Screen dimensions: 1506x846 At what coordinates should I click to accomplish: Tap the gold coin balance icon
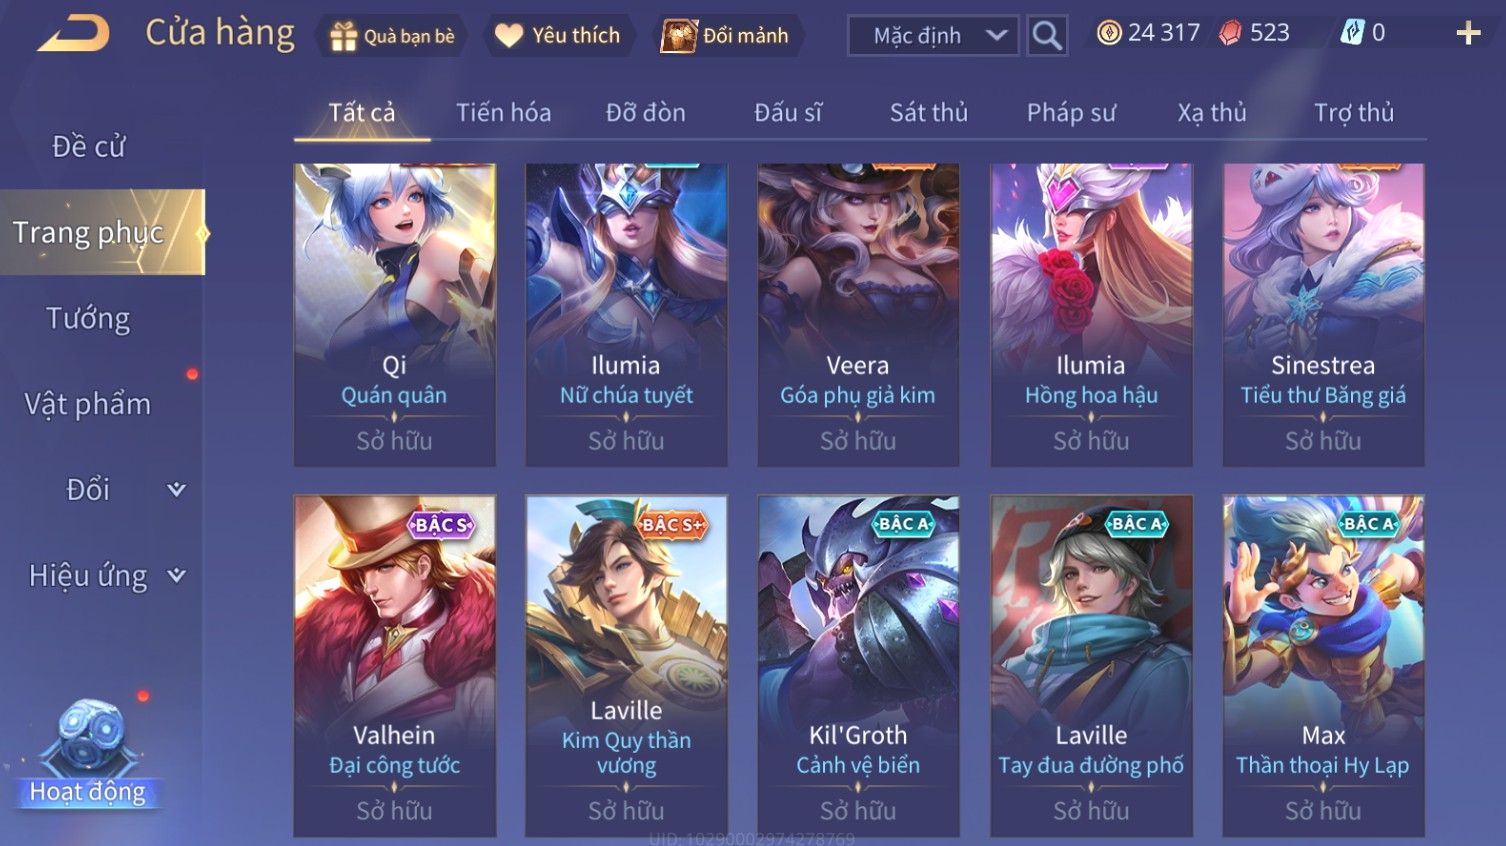coord(1108,33)
